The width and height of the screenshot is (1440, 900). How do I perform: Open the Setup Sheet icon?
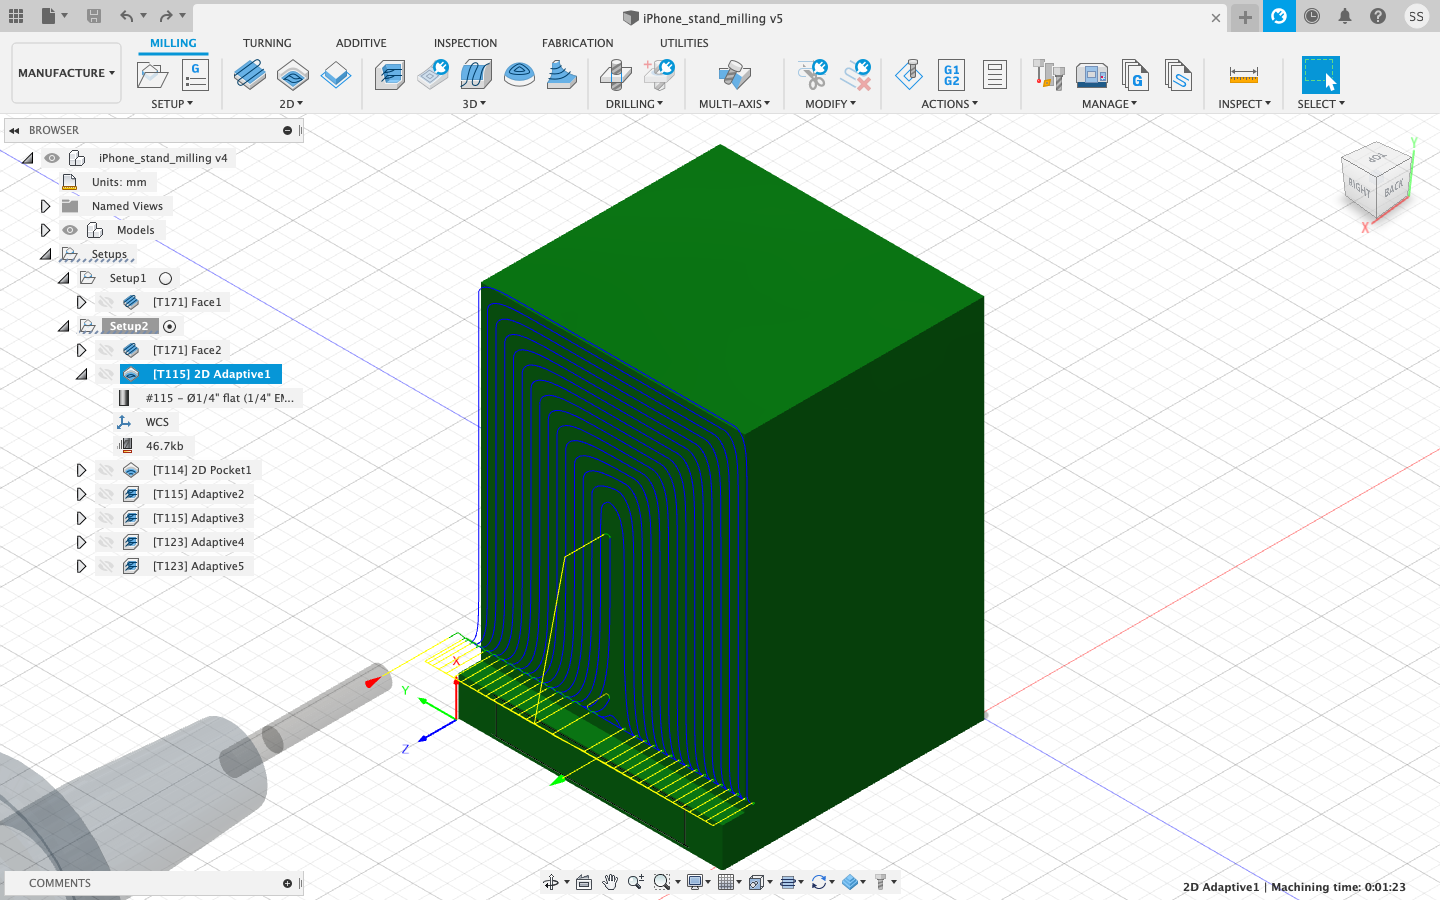click(x=995, y=75)
